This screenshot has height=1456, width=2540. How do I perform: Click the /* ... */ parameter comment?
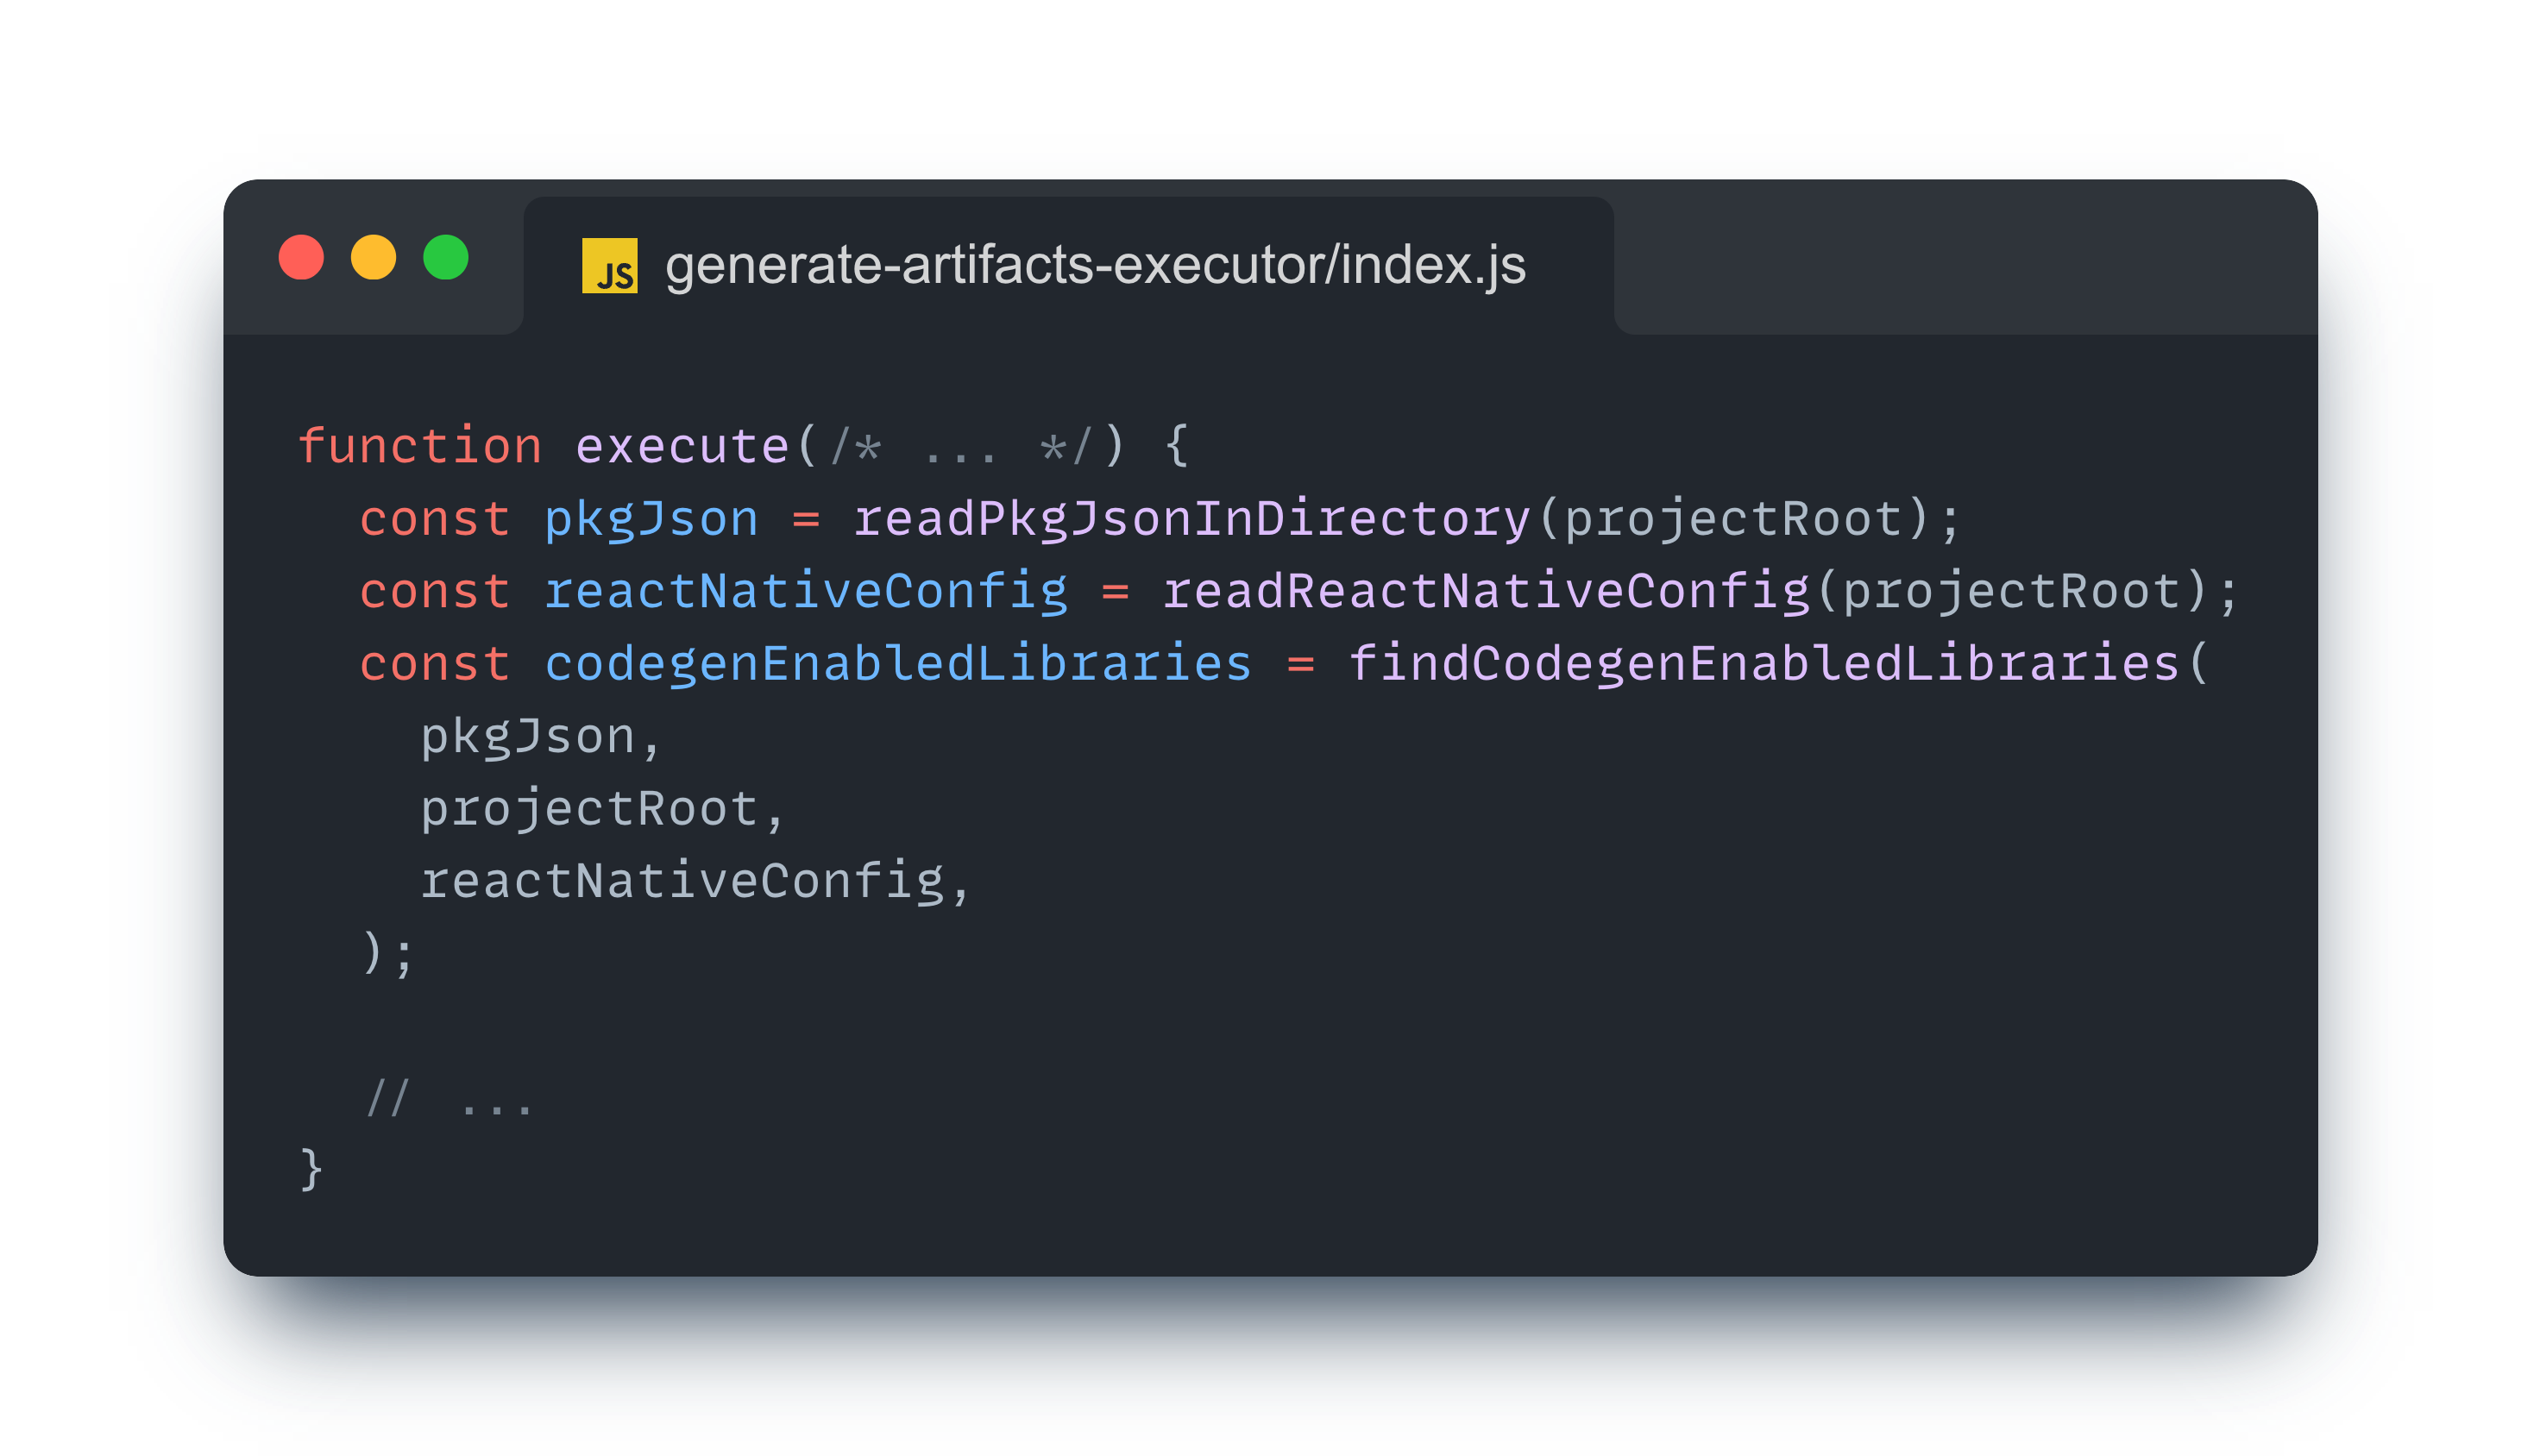click(962, 446)
